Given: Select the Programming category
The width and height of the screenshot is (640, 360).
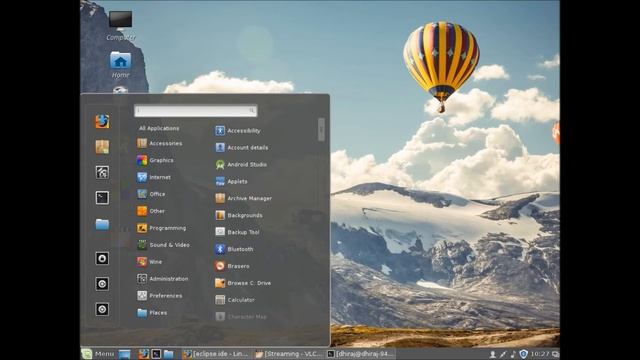Looking at the screenshot, I should coord(162,228).
